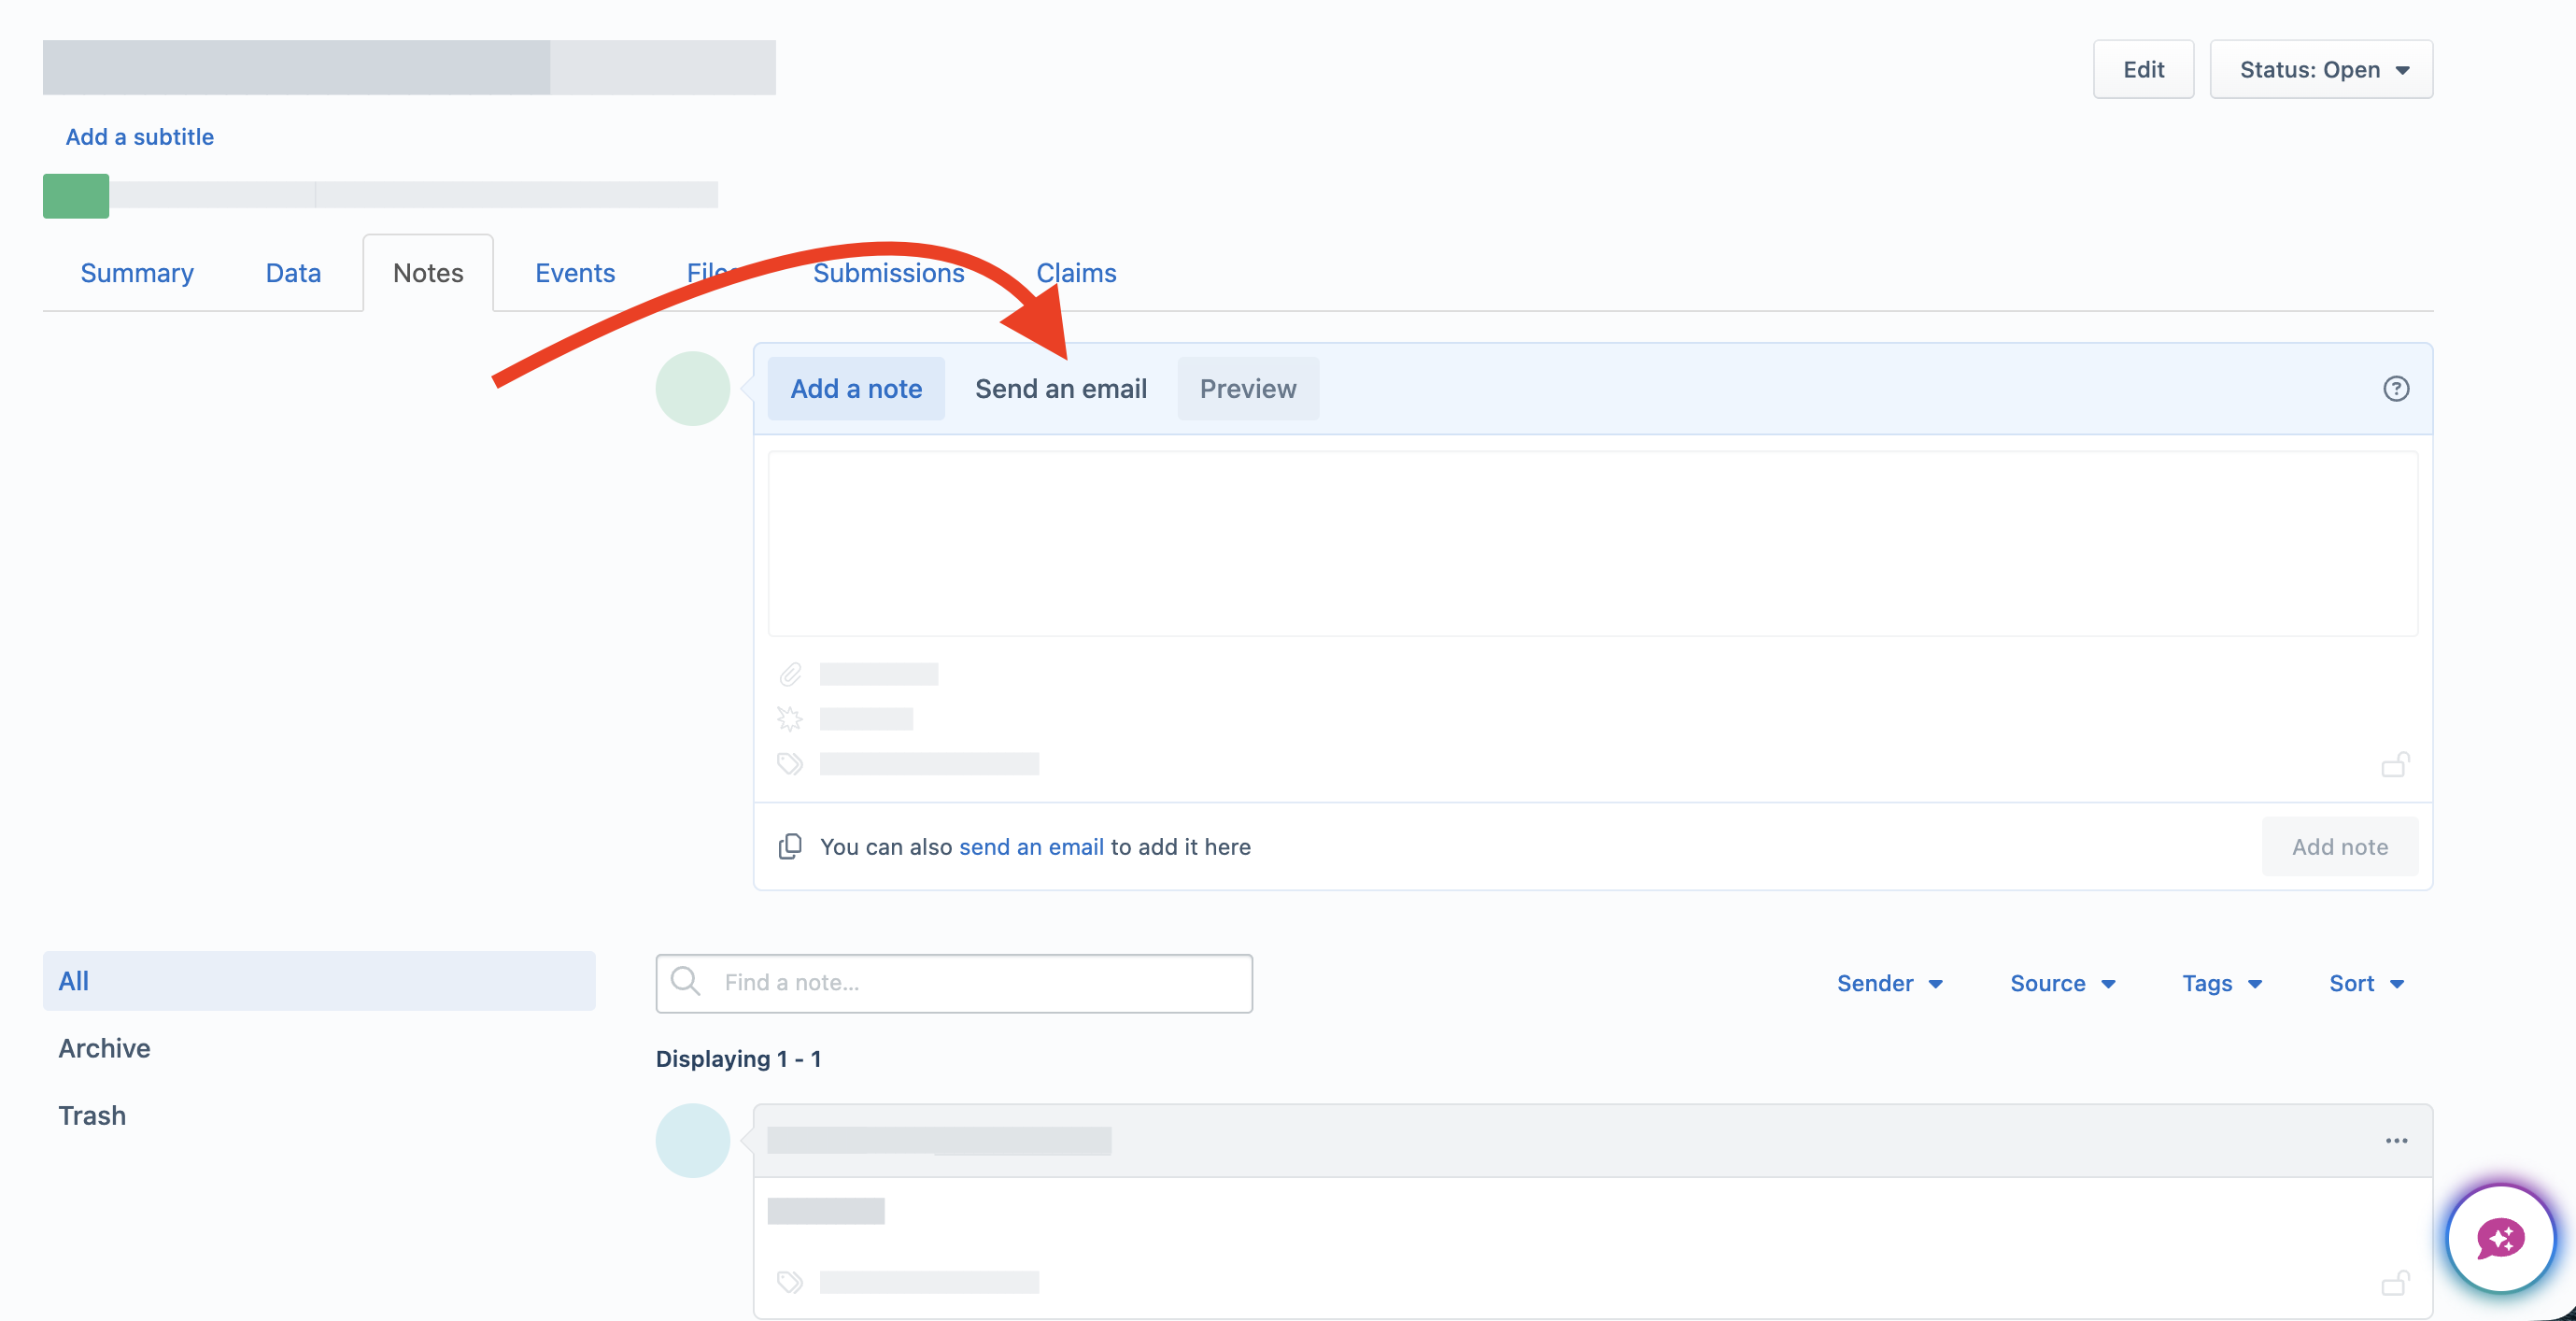Open the AI chat assistant bubble

(x=2500, y=1240)
